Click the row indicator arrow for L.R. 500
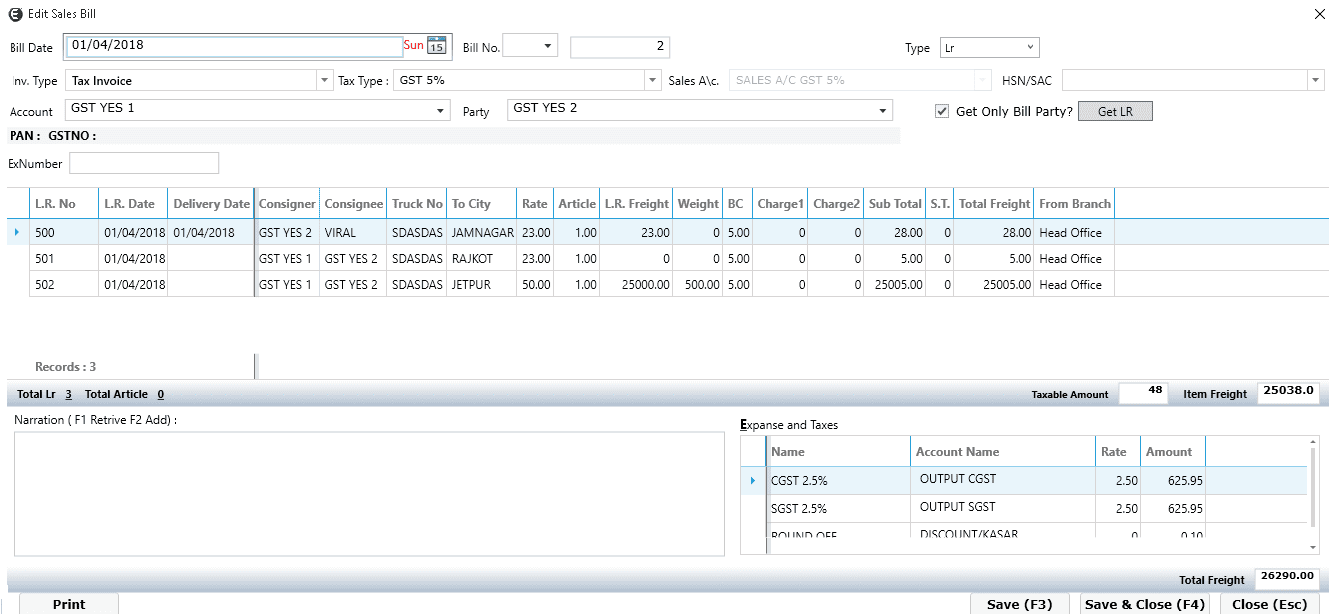Screen dimensions: 1336x614 click(x=17, y=233)
